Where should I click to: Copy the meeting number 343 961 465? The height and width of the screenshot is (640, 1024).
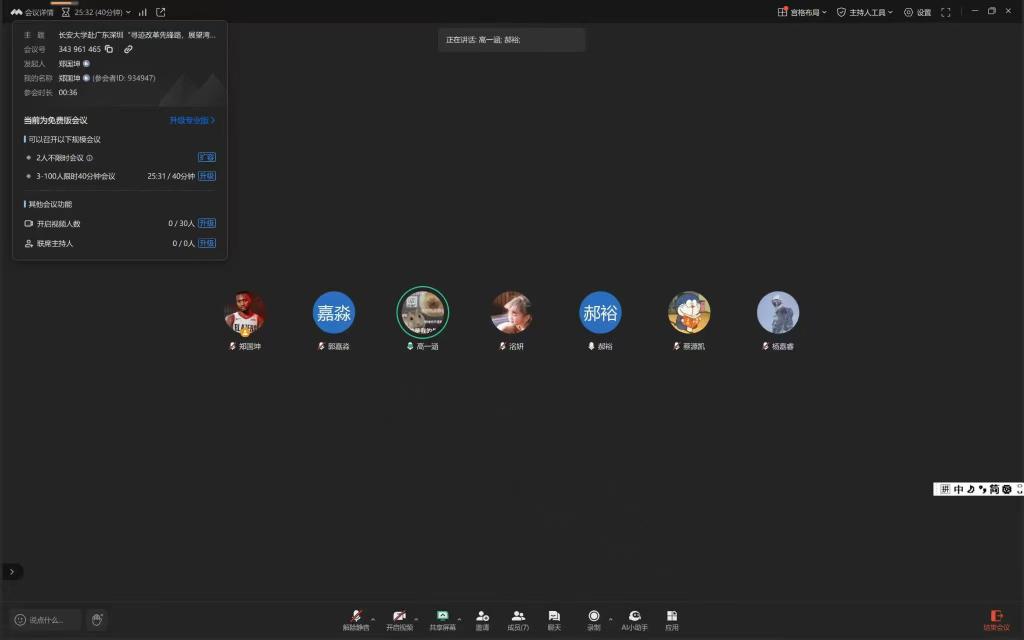(109, 49)
